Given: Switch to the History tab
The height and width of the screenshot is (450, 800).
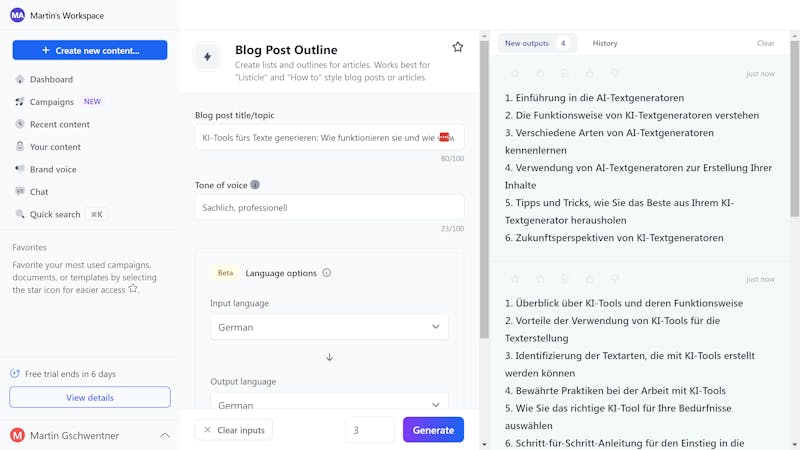Looking at the screenshot, I should click(605, 43).
